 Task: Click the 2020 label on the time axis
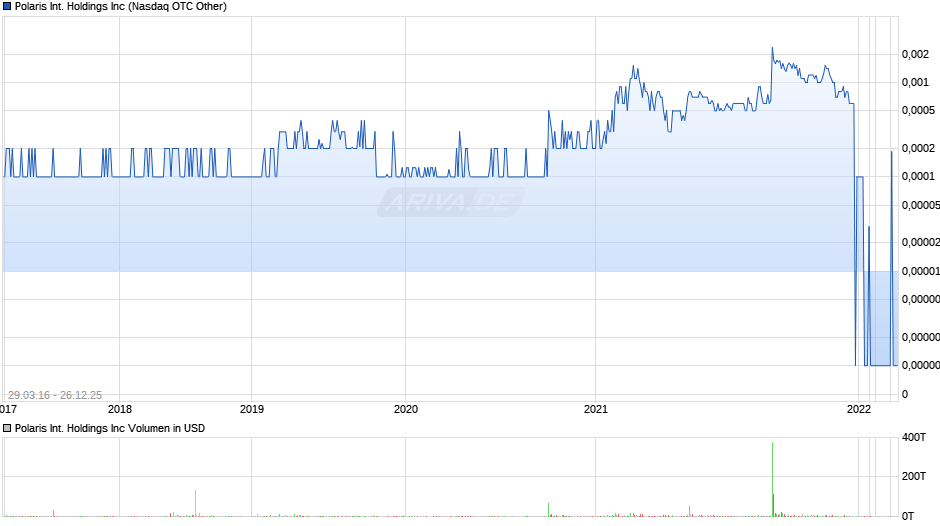point(405,410)
